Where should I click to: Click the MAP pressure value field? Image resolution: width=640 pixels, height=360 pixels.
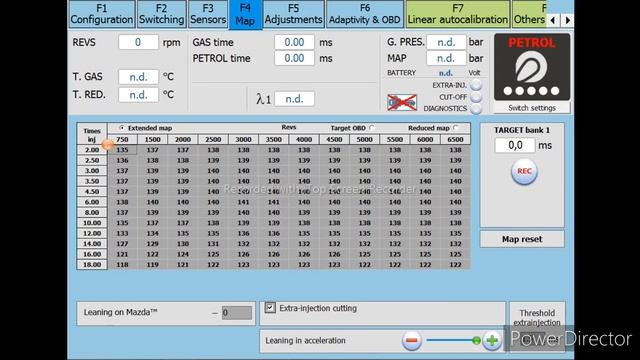446,58
